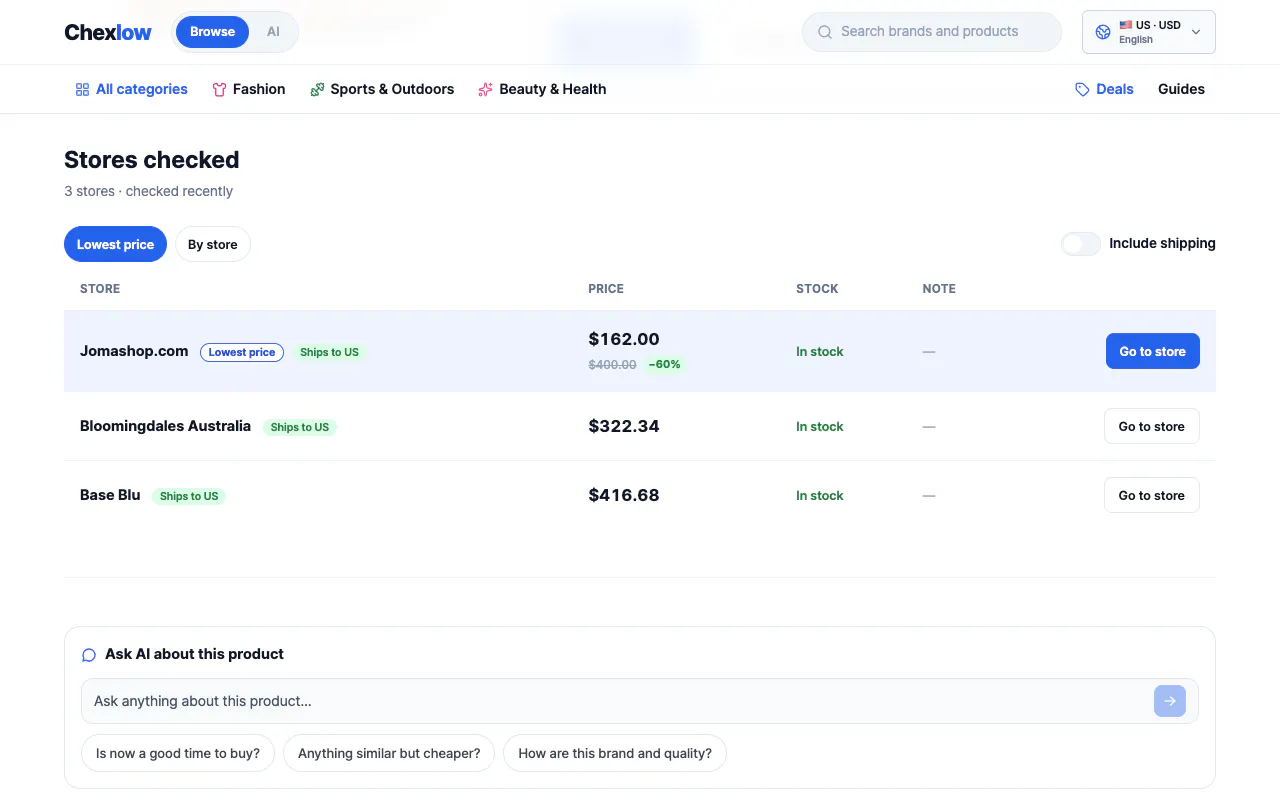
Task: Click the Deals tag icon
Action: click(x=1082, y=90)
